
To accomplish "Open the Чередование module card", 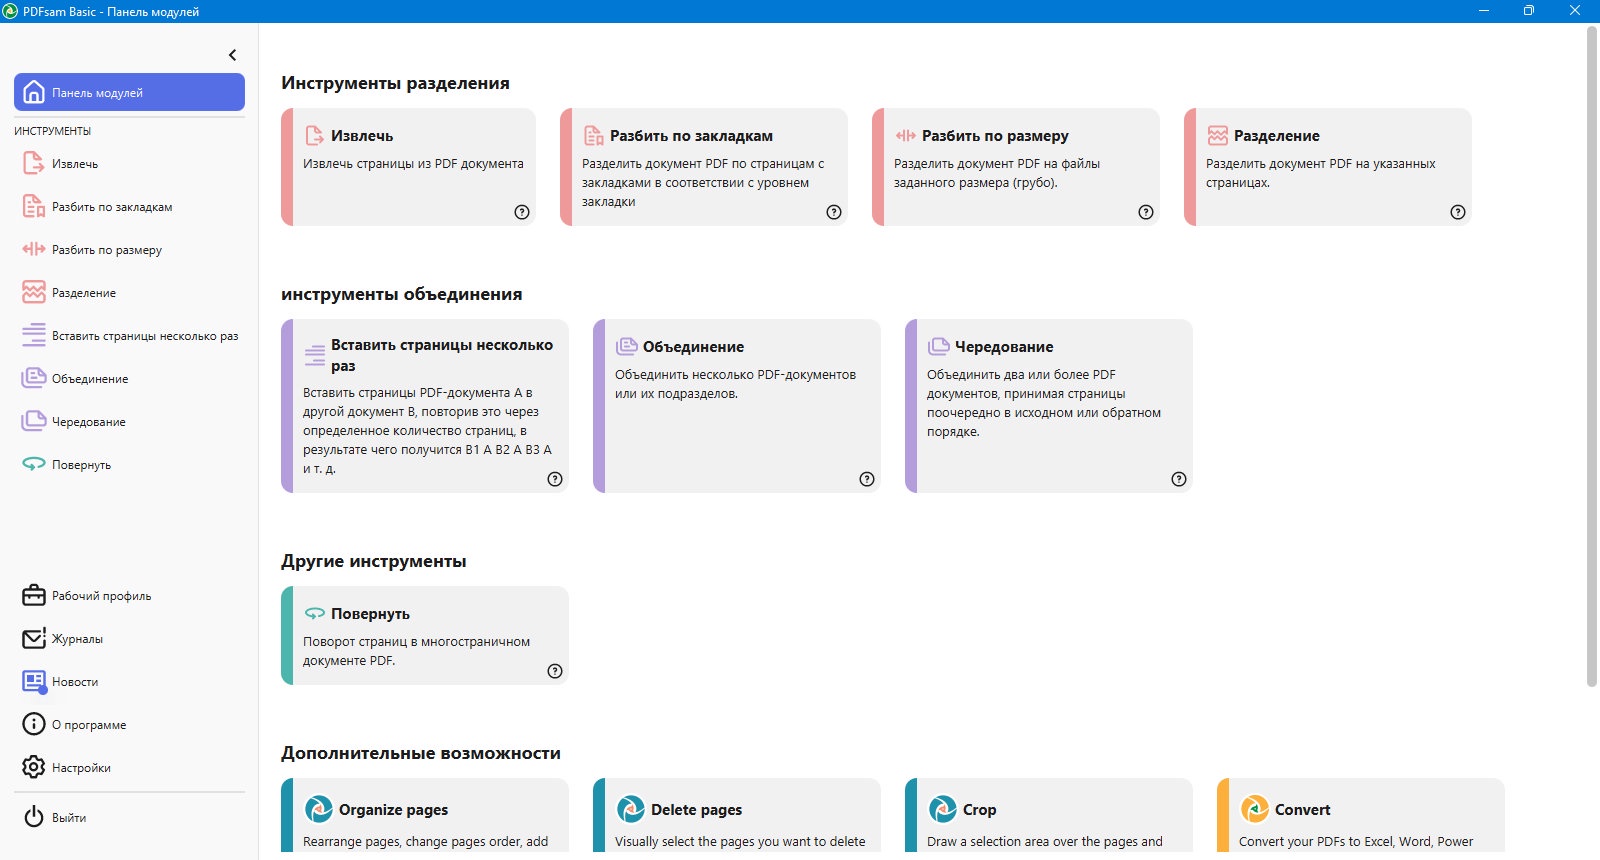I will [x=1049, y=406].
